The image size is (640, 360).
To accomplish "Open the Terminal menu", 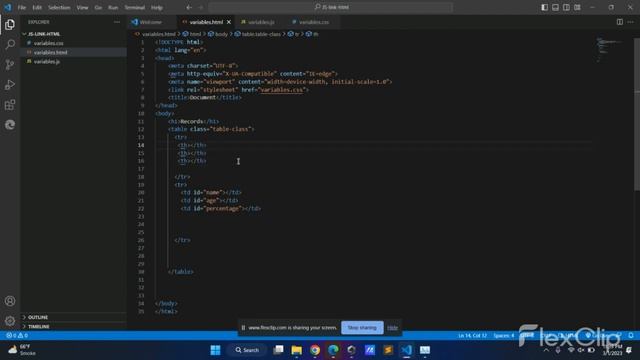I will coord(135,7).
